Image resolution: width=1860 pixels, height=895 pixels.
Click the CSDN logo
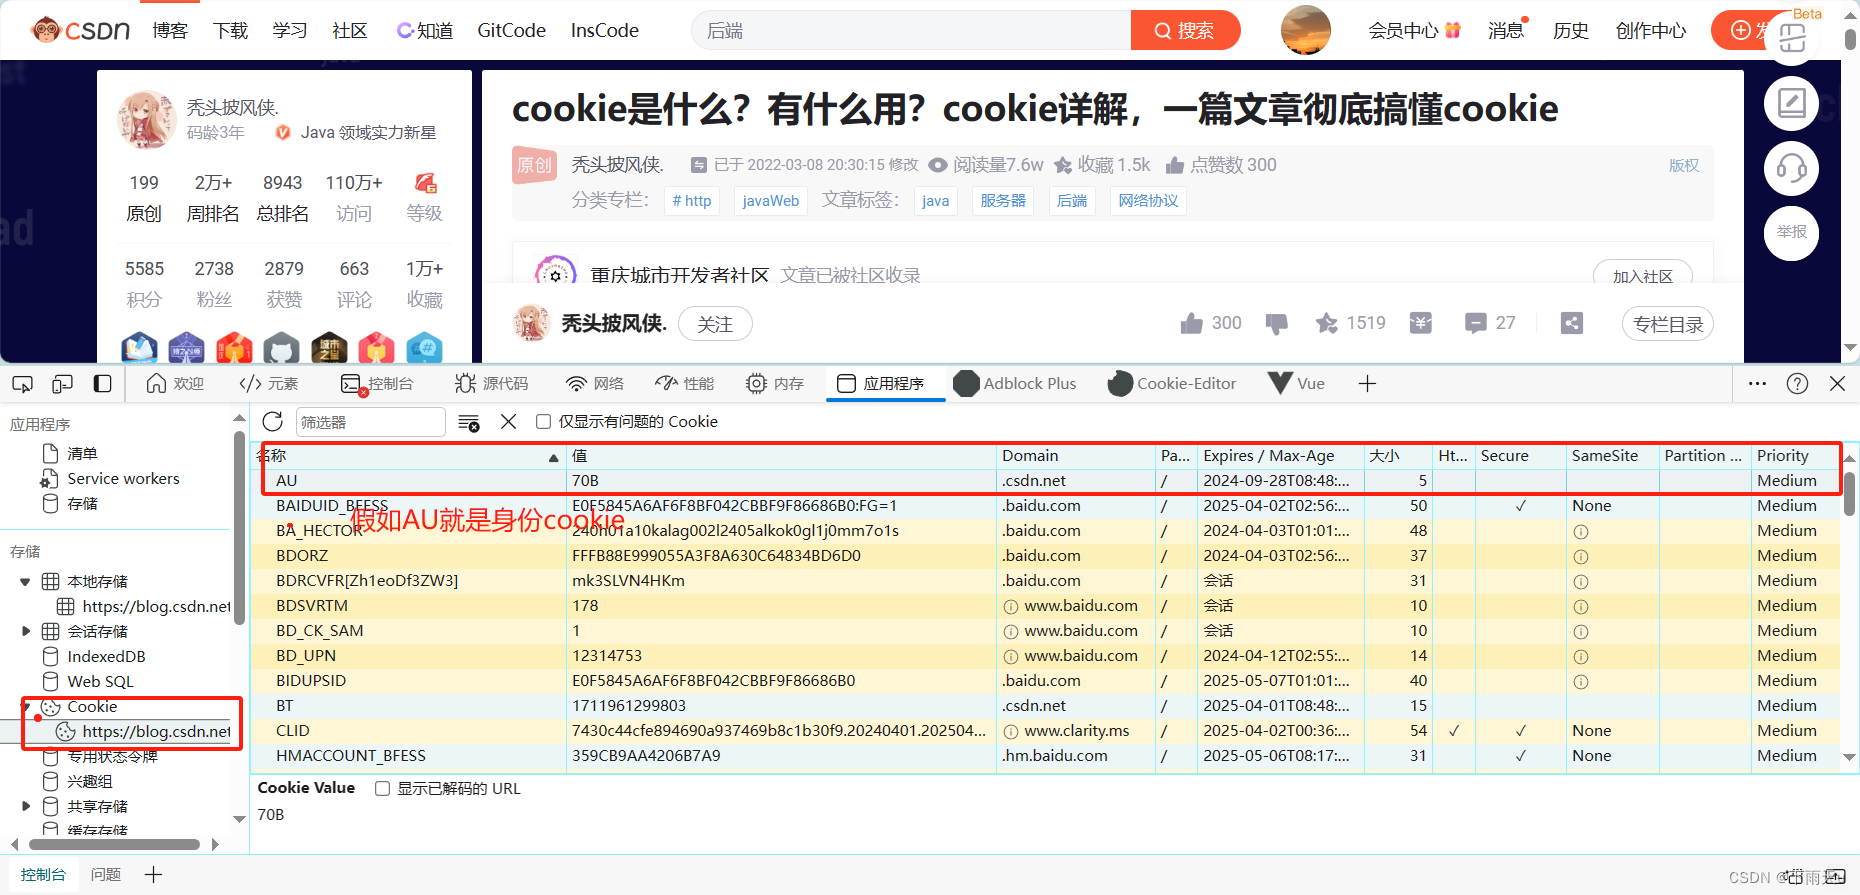click(81, 30)
